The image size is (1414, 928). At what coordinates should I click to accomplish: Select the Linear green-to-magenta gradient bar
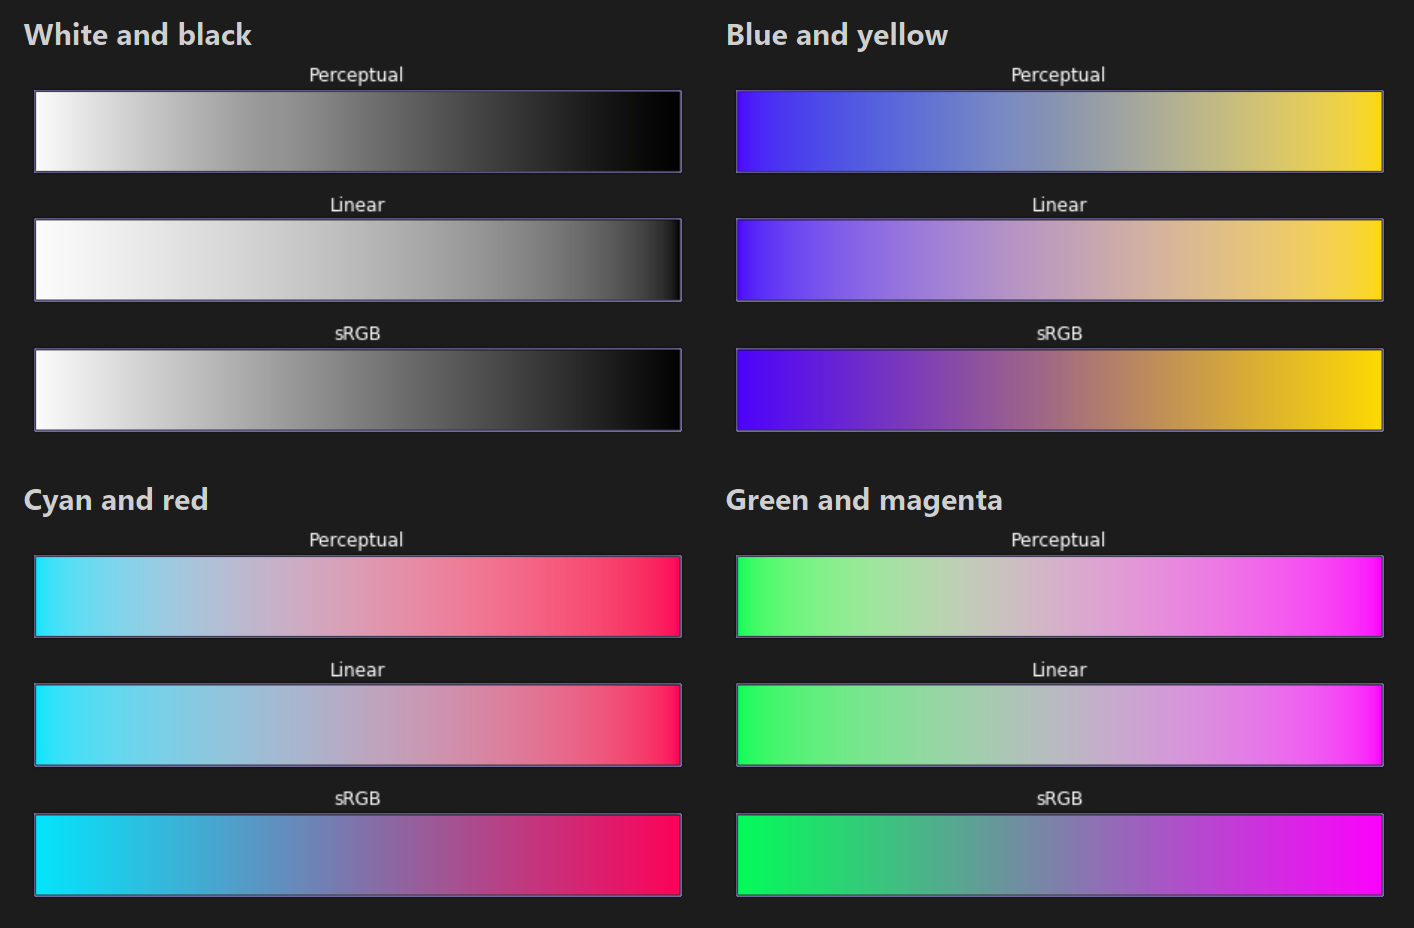click(1058, 724)
